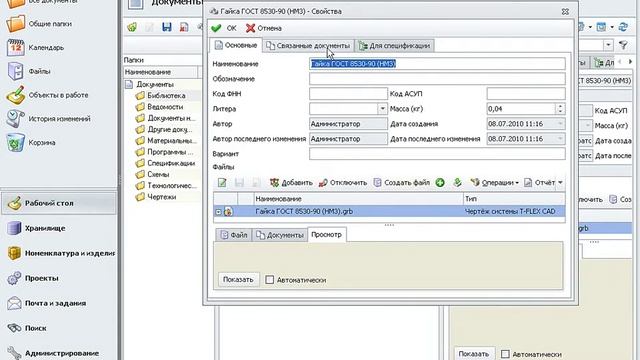Click green plus circle icon in Файлы toolbar
The height and width of the screenshot is (360, 640).
pos(440,182)
